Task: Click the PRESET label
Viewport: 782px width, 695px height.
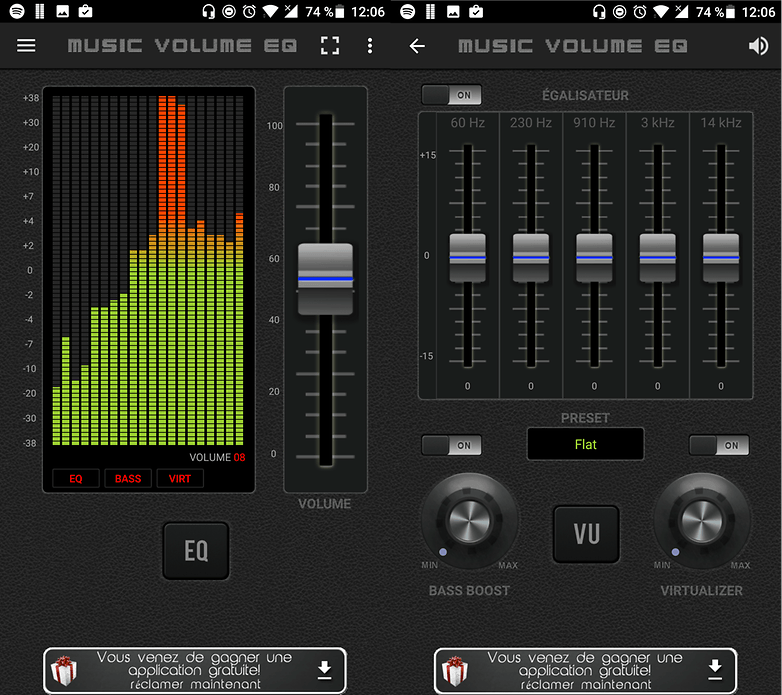Action: pos(585,418)
